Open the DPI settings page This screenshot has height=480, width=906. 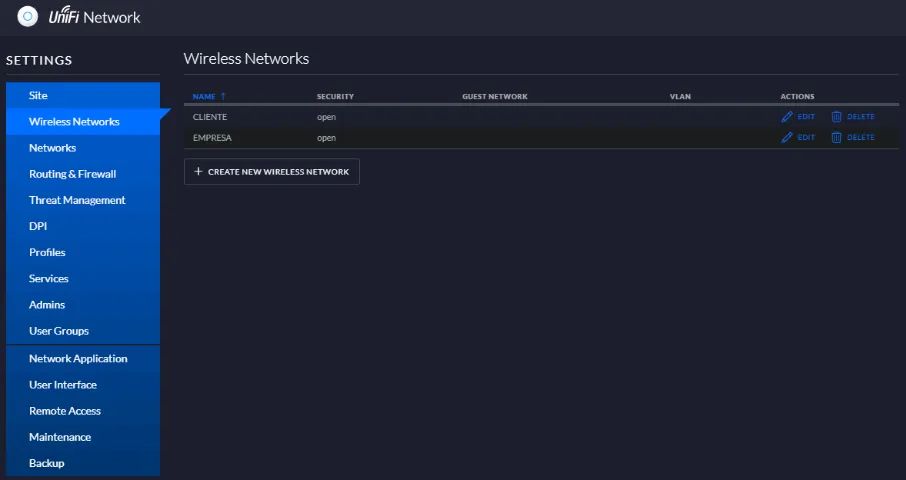pyautogui.click(x=38, y=226)
